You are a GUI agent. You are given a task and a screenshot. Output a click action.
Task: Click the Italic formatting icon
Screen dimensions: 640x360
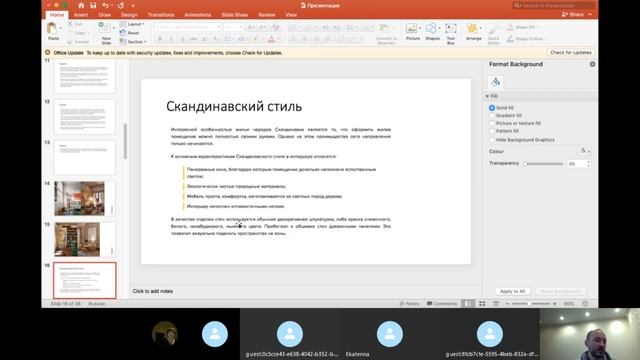click(171, 39)
